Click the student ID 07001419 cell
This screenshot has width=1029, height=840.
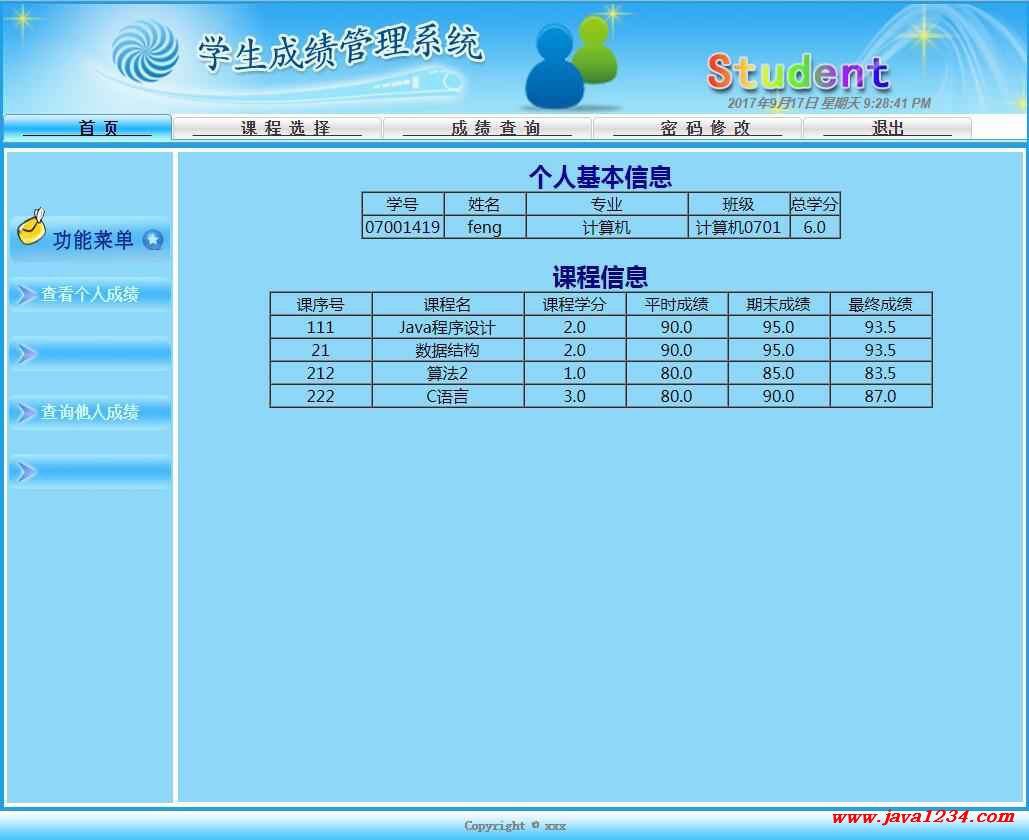pyautogui.click(x=402, y=227)
